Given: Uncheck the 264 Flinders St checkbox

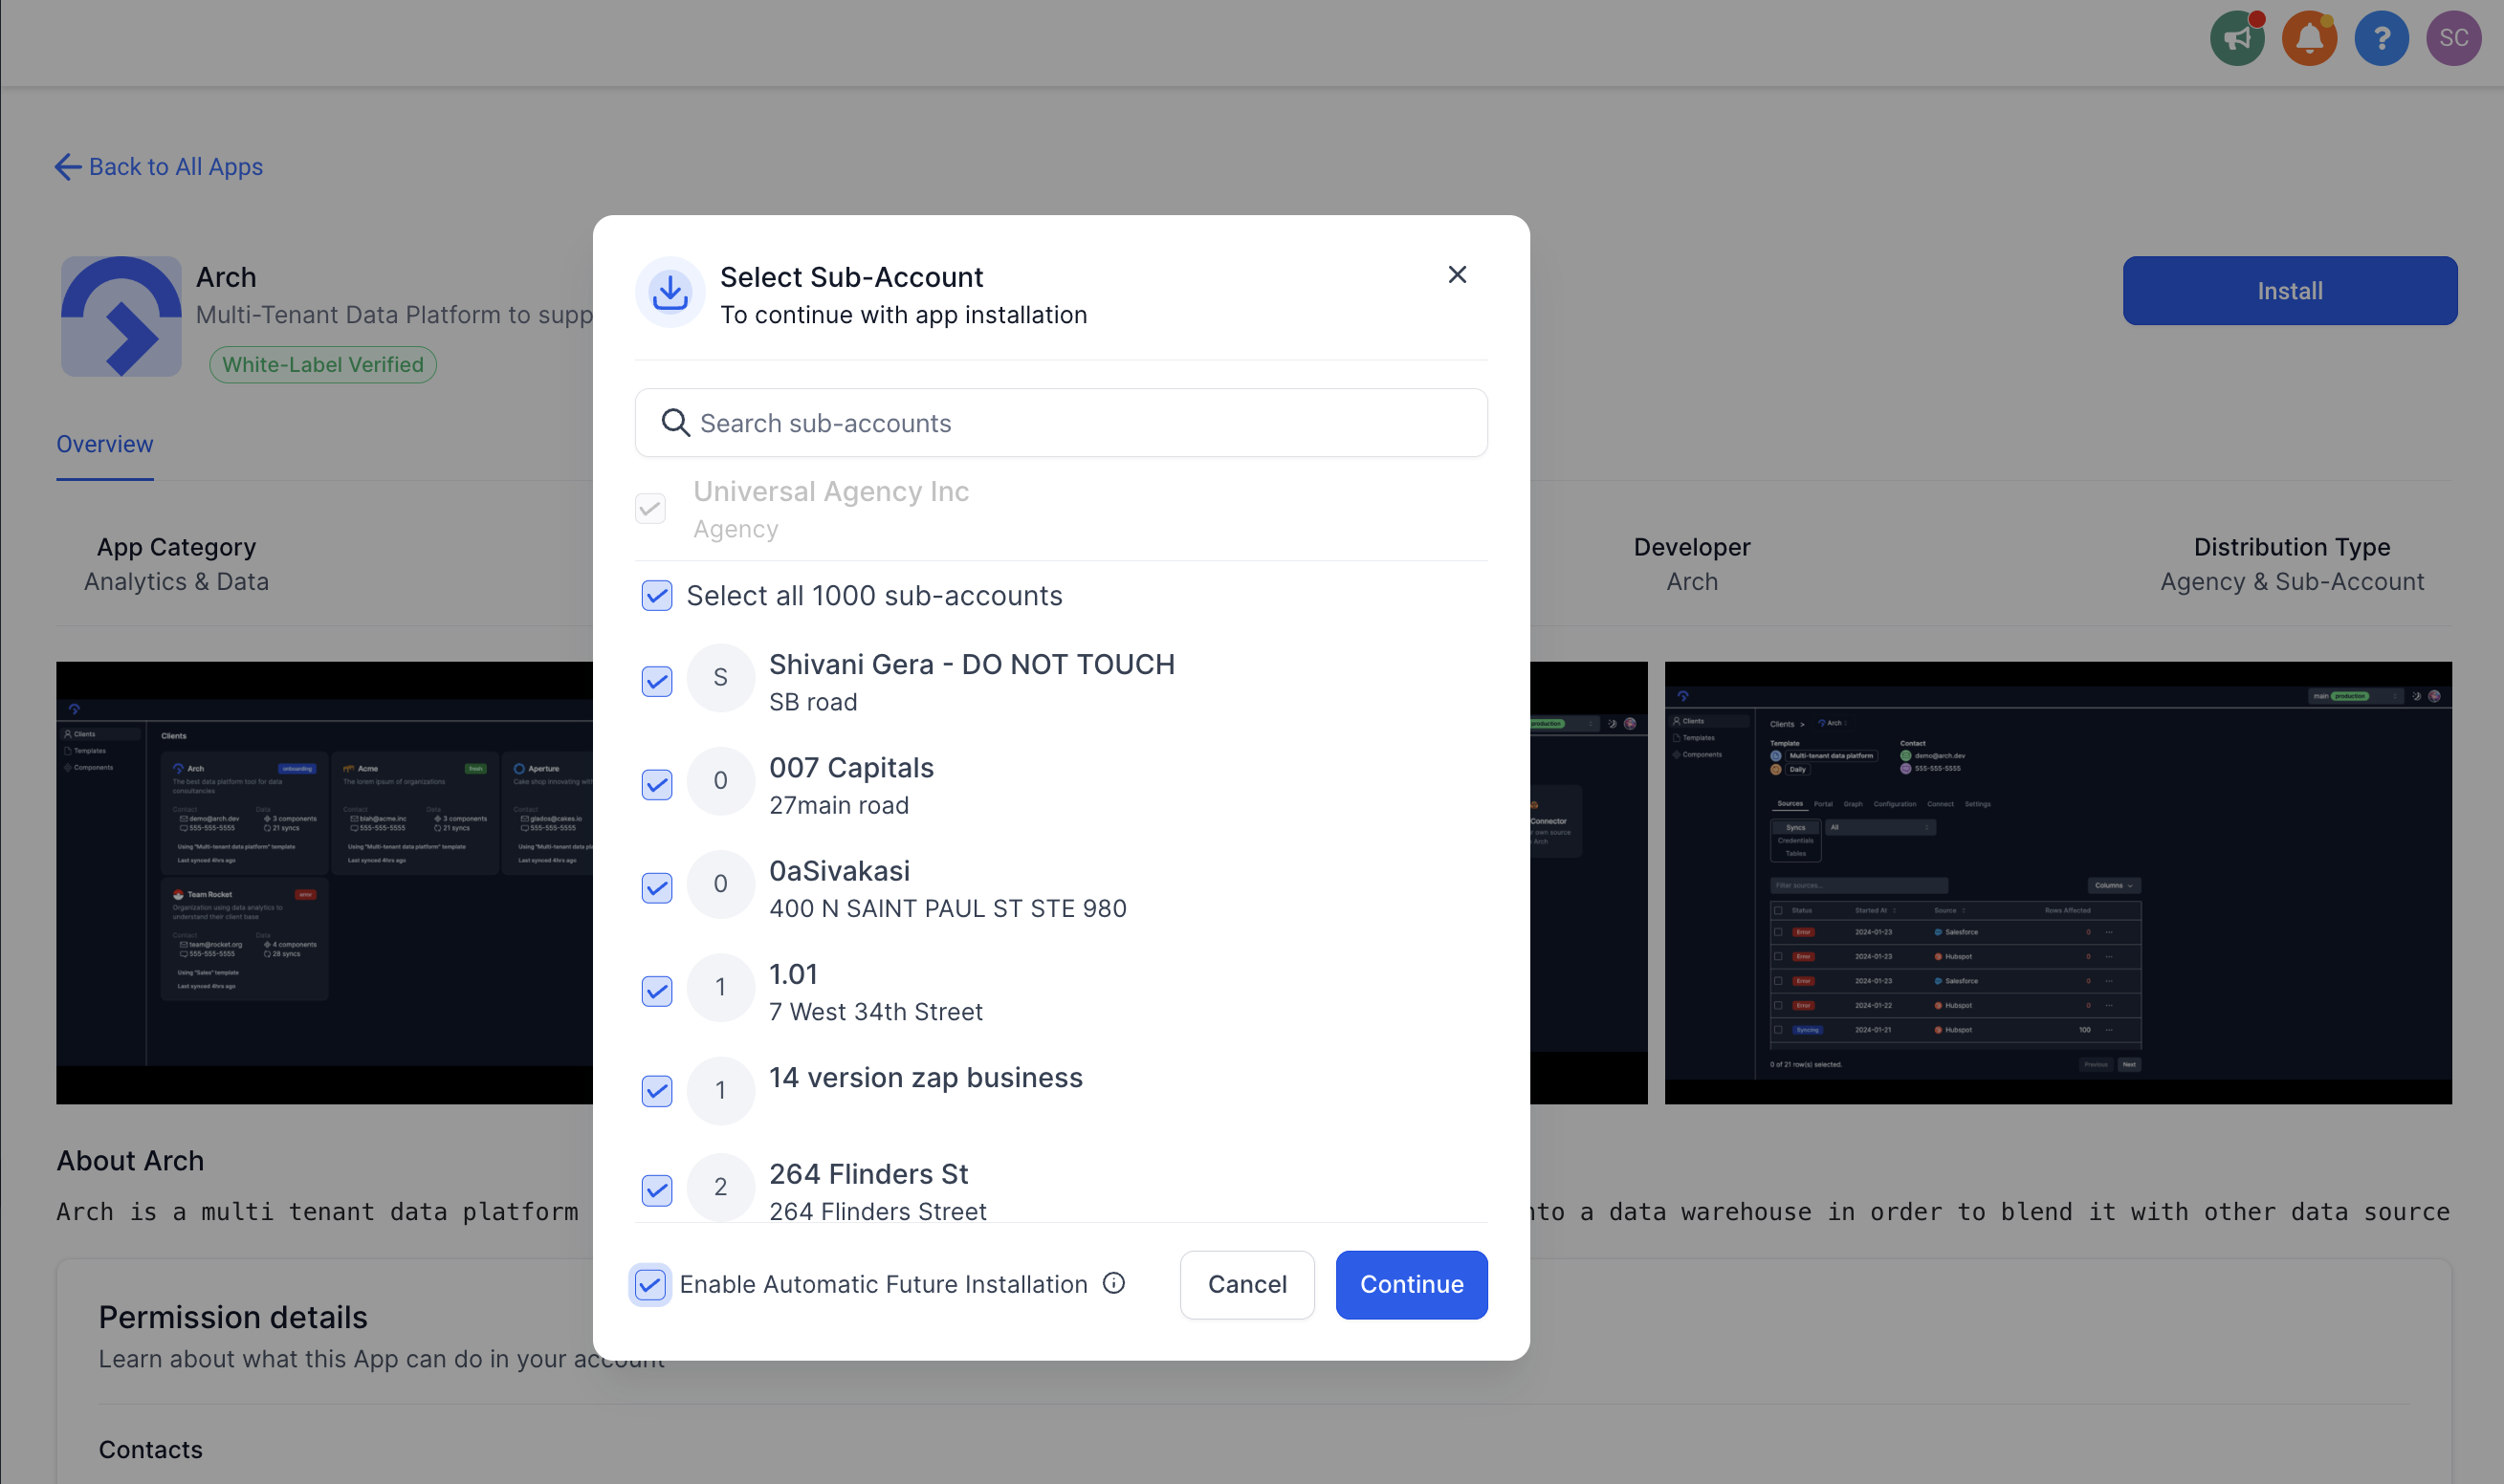Looking at the screenshot, I should point(657,1190).
